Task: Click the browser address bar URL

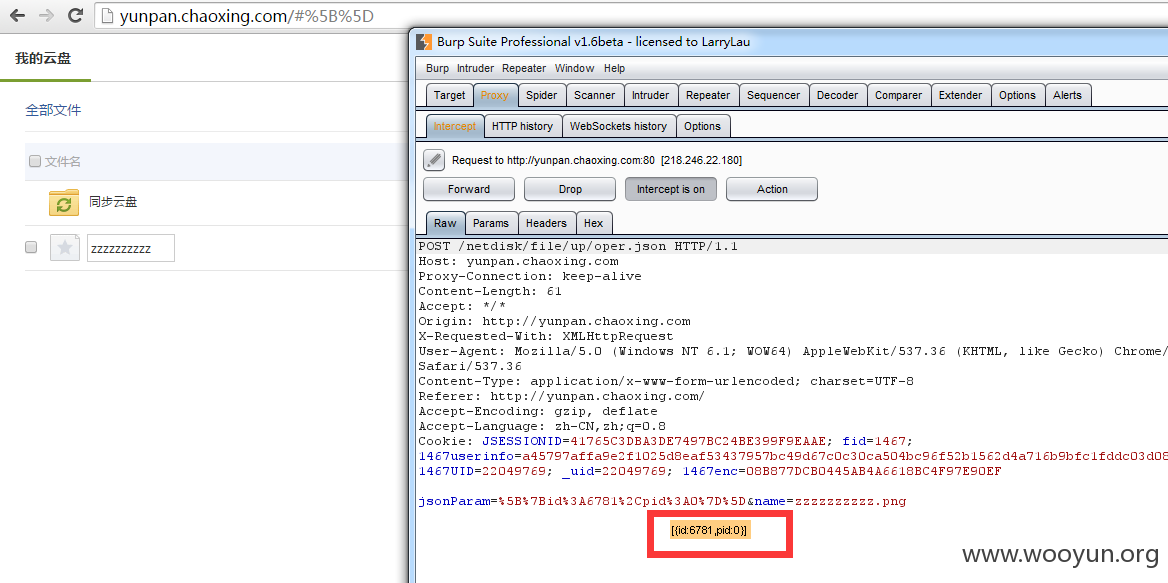Action: (247, 16)
